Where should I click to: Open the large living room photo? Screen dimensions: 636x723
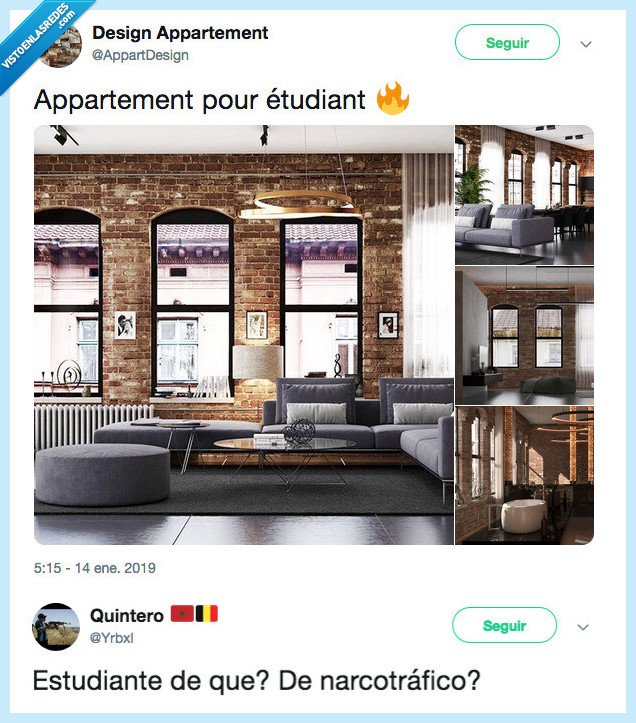244,335
